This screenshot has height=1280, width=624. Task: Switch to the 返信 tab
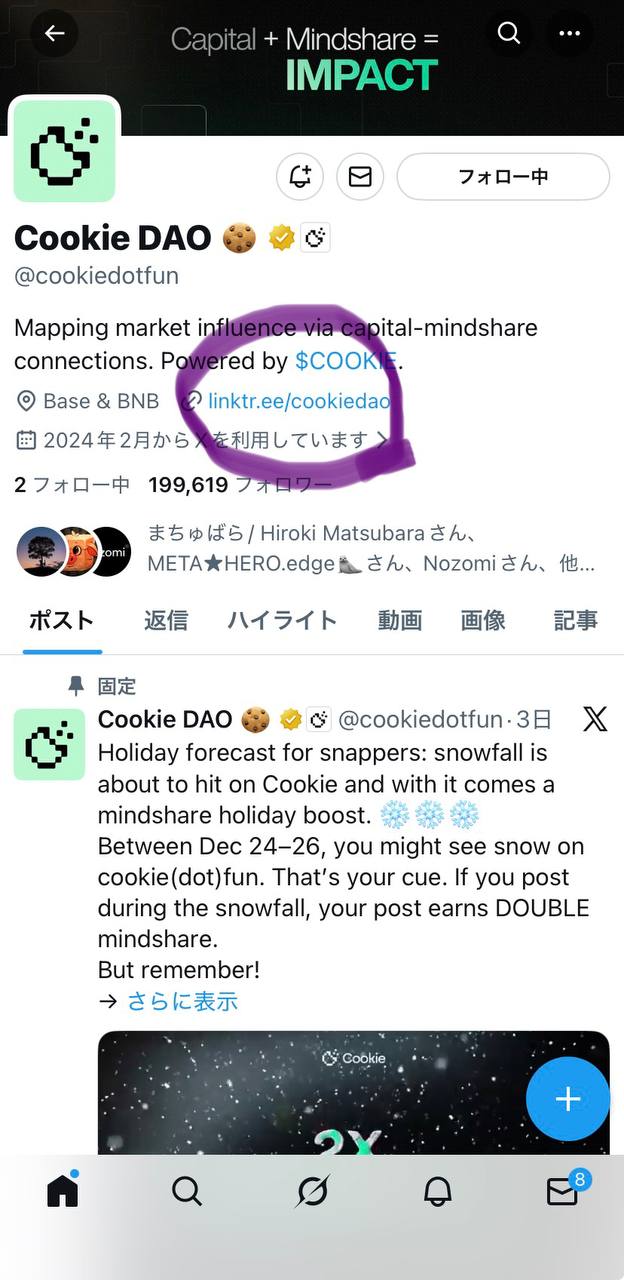tap(165, 620)
